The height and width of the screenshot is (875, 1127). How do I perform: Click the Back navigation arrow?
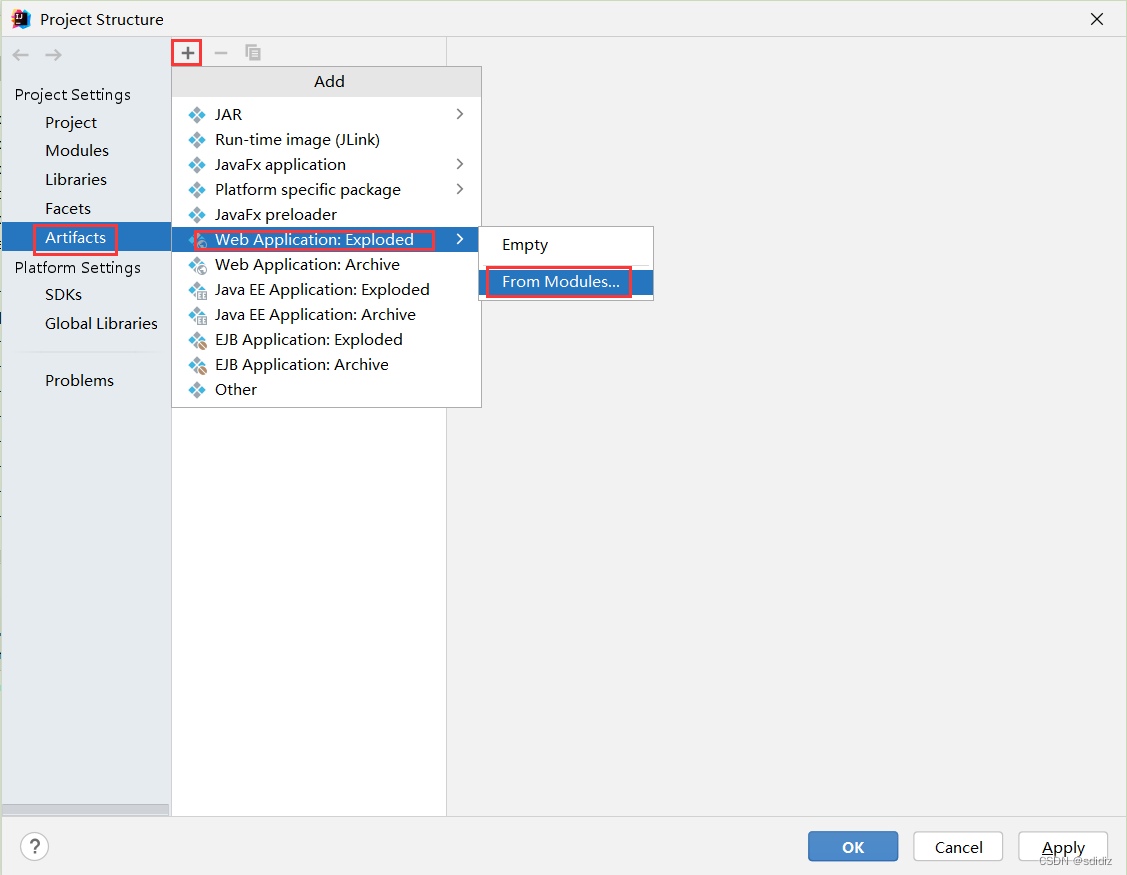[x=21, y=55]
